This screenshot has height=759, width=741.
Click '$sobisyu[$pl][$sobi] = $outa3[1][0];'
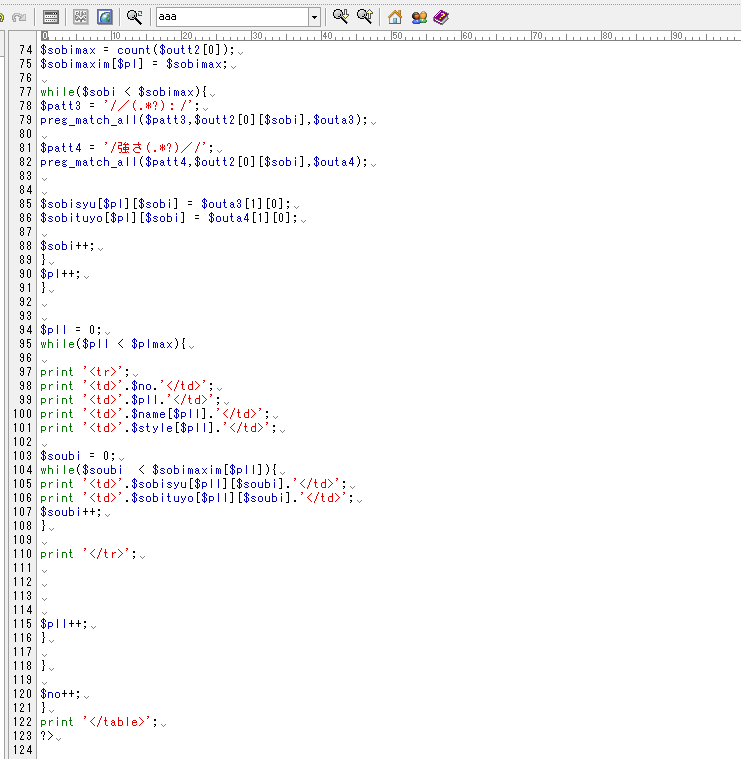pyautogui.click(x=166, y=204)
